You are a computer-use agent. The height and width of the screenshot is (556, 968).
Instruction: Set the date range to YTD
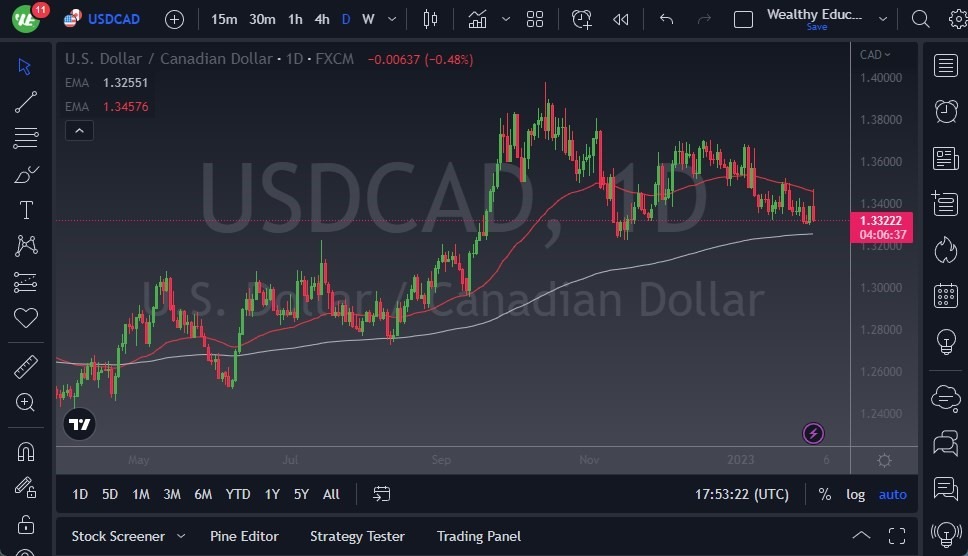click(238, 494)
